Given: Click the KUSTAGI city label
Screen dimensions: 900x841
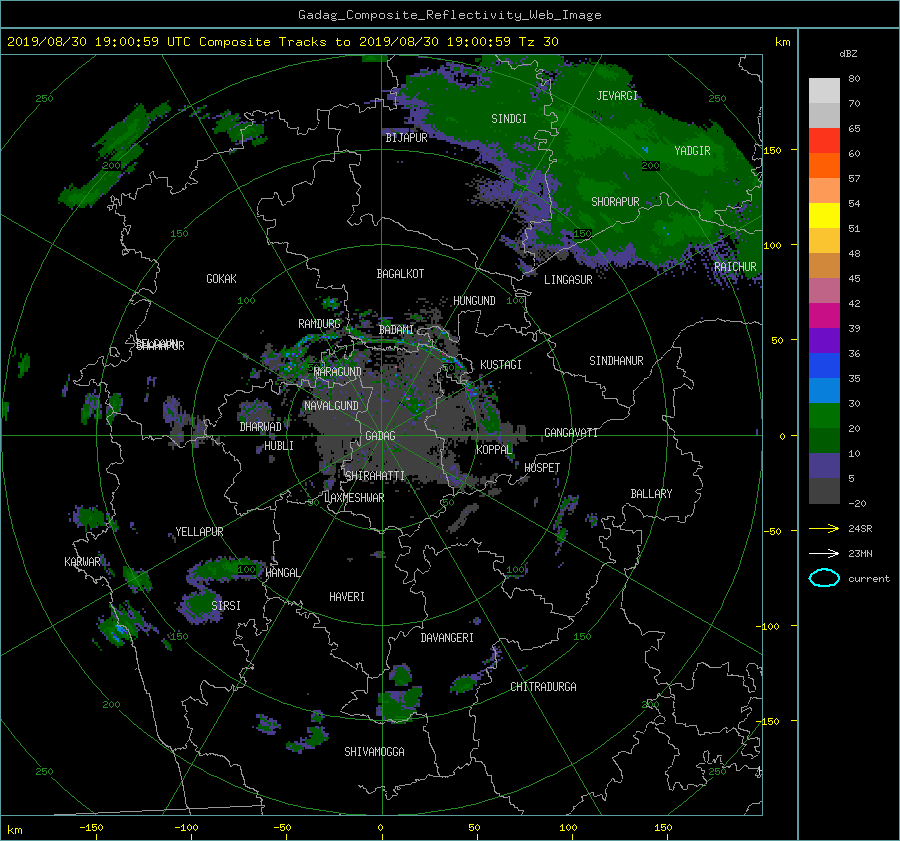Looking at the screenshot, I should point(501,365).
